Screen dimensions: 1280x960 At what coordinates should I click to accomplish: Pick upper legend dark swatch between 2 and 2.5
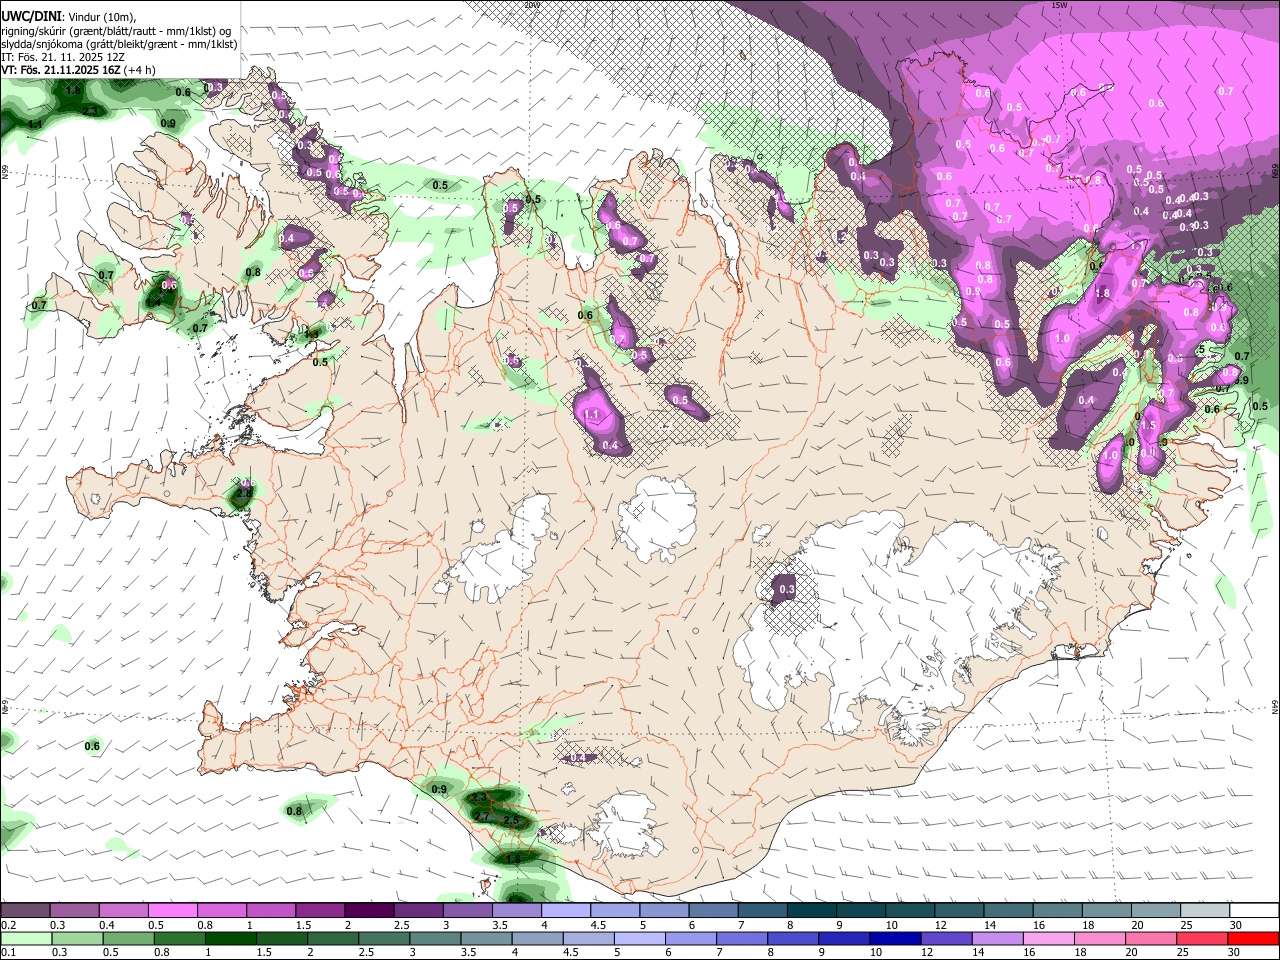coord(369,911)
